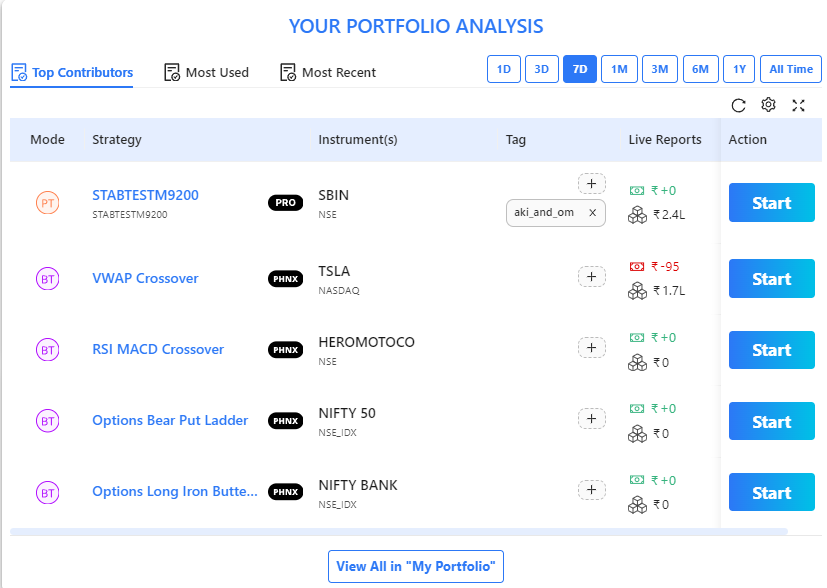Click the horizontal scrollbar below the table
Viewport: 827px width, 588px height.
398,532
